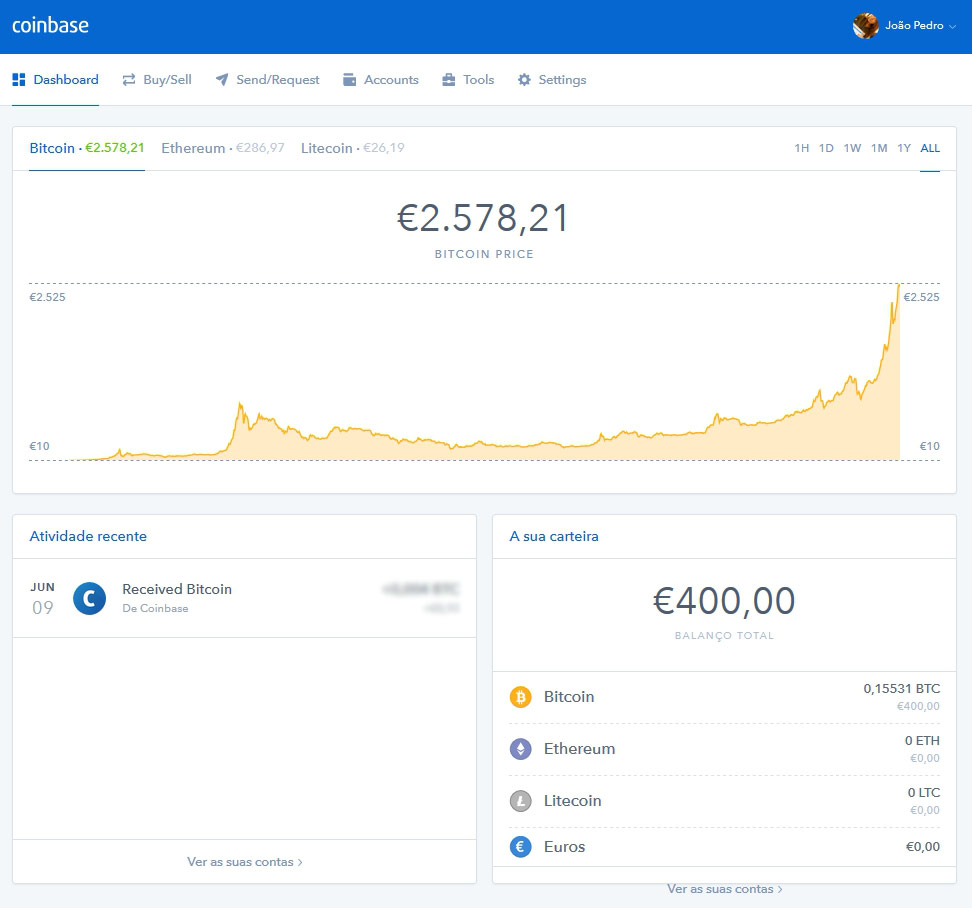
Task: Click the Accounts wallet icon
Action: [350, 79]
